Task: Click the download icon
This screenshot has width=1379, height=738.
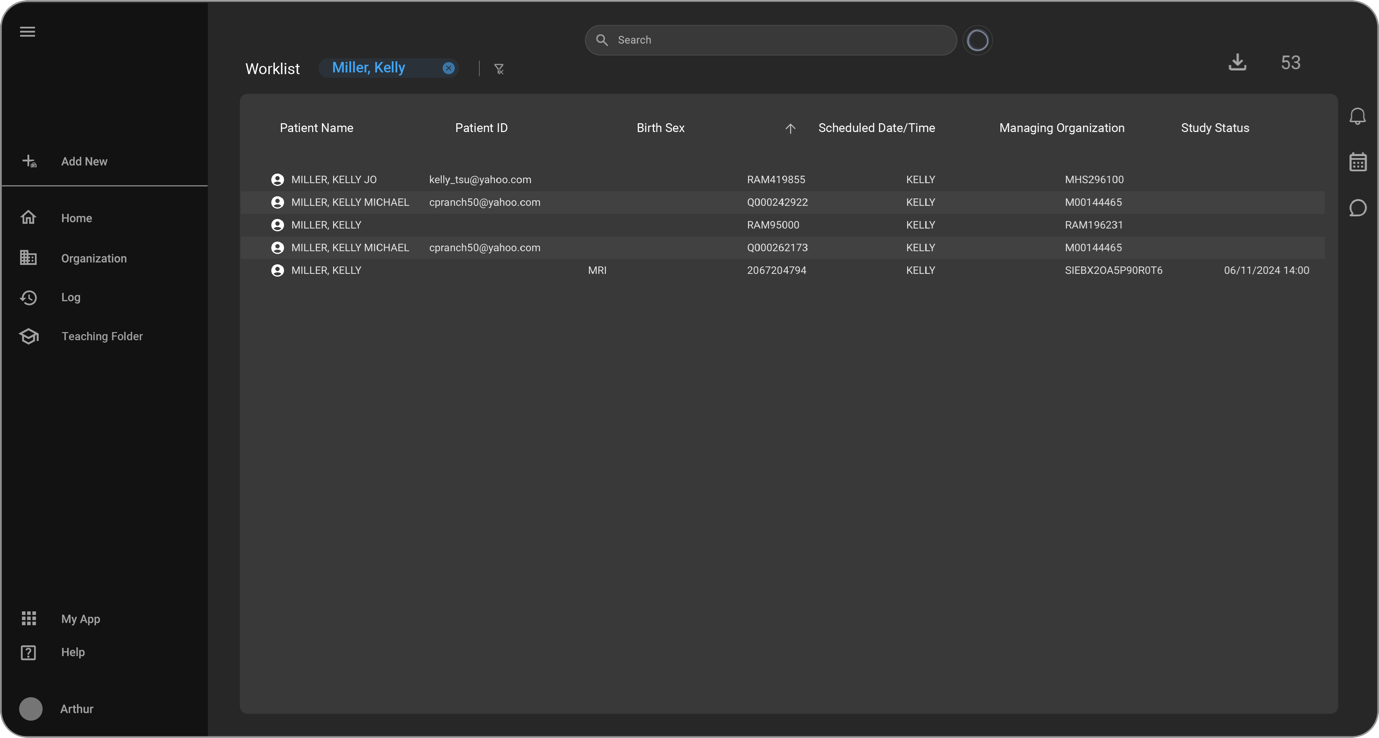Action: point(1237,62)
